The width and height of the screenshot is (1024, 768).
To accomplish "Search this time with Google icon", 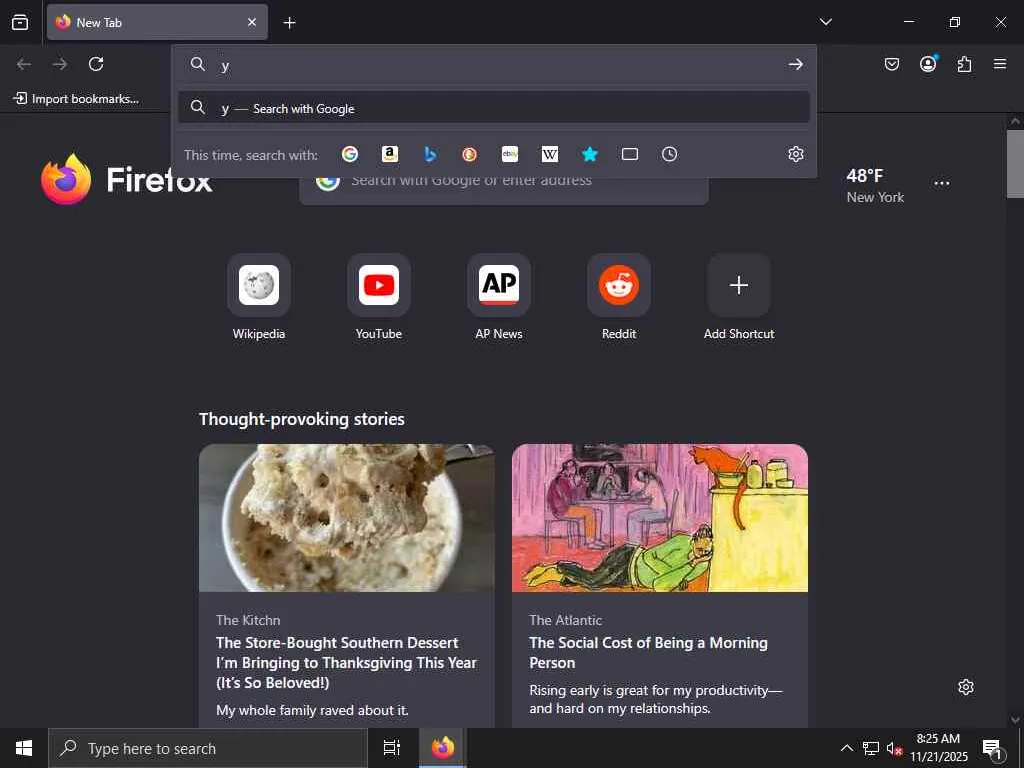I will [350, 154].
